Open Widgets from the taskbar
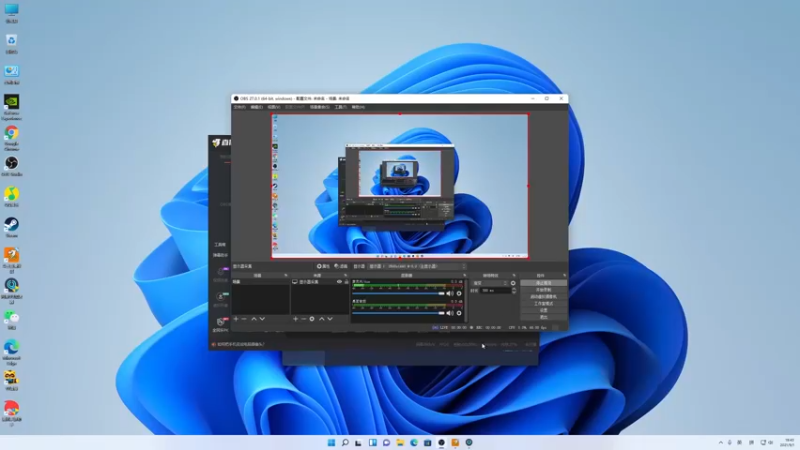This screenshot has height=450, width=800. click(372, 442)
